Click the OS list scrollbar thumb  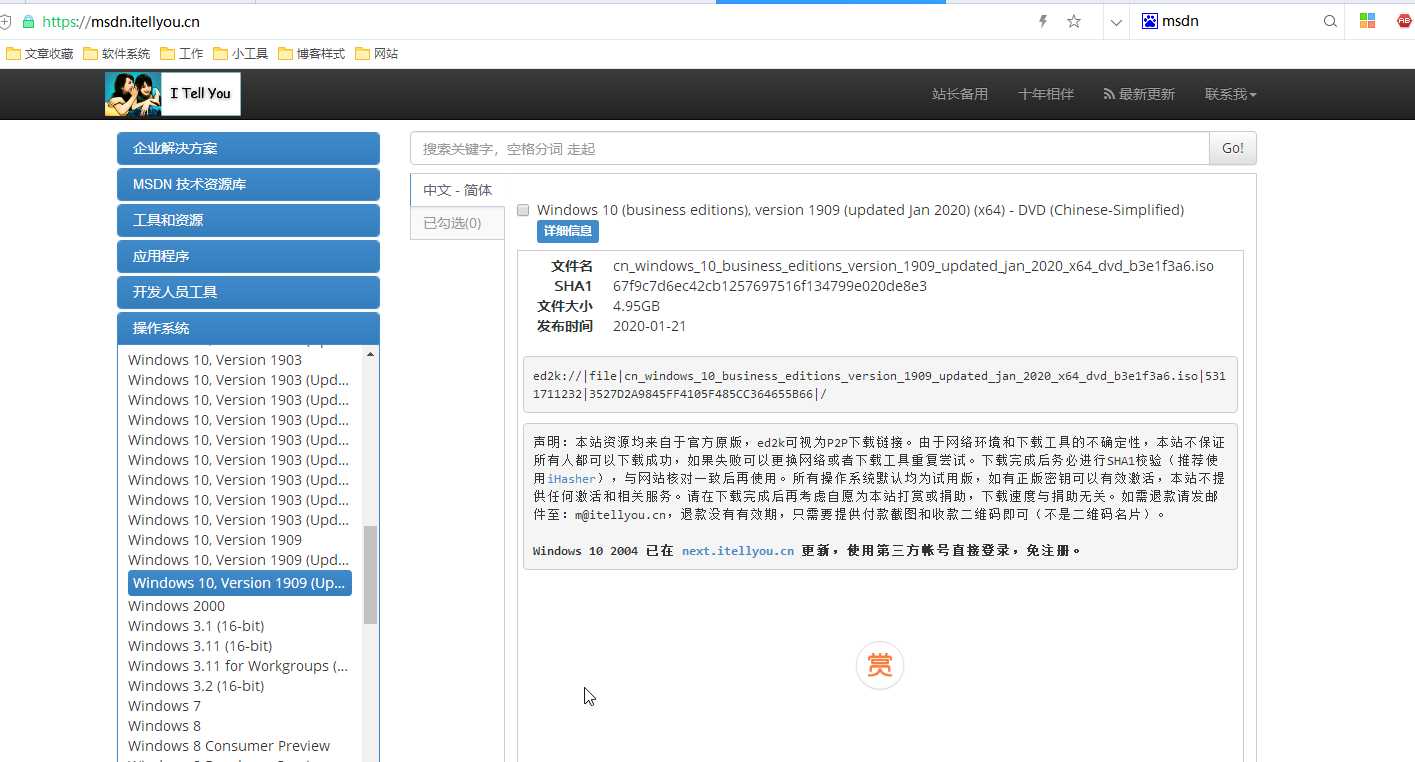click(x=370, y=575)
